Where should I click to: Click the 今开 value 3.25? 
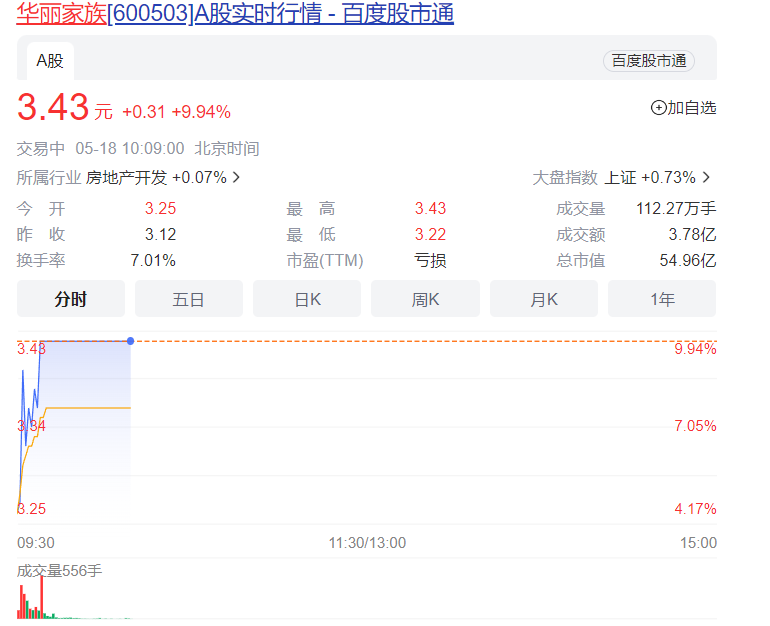point(160,208)
